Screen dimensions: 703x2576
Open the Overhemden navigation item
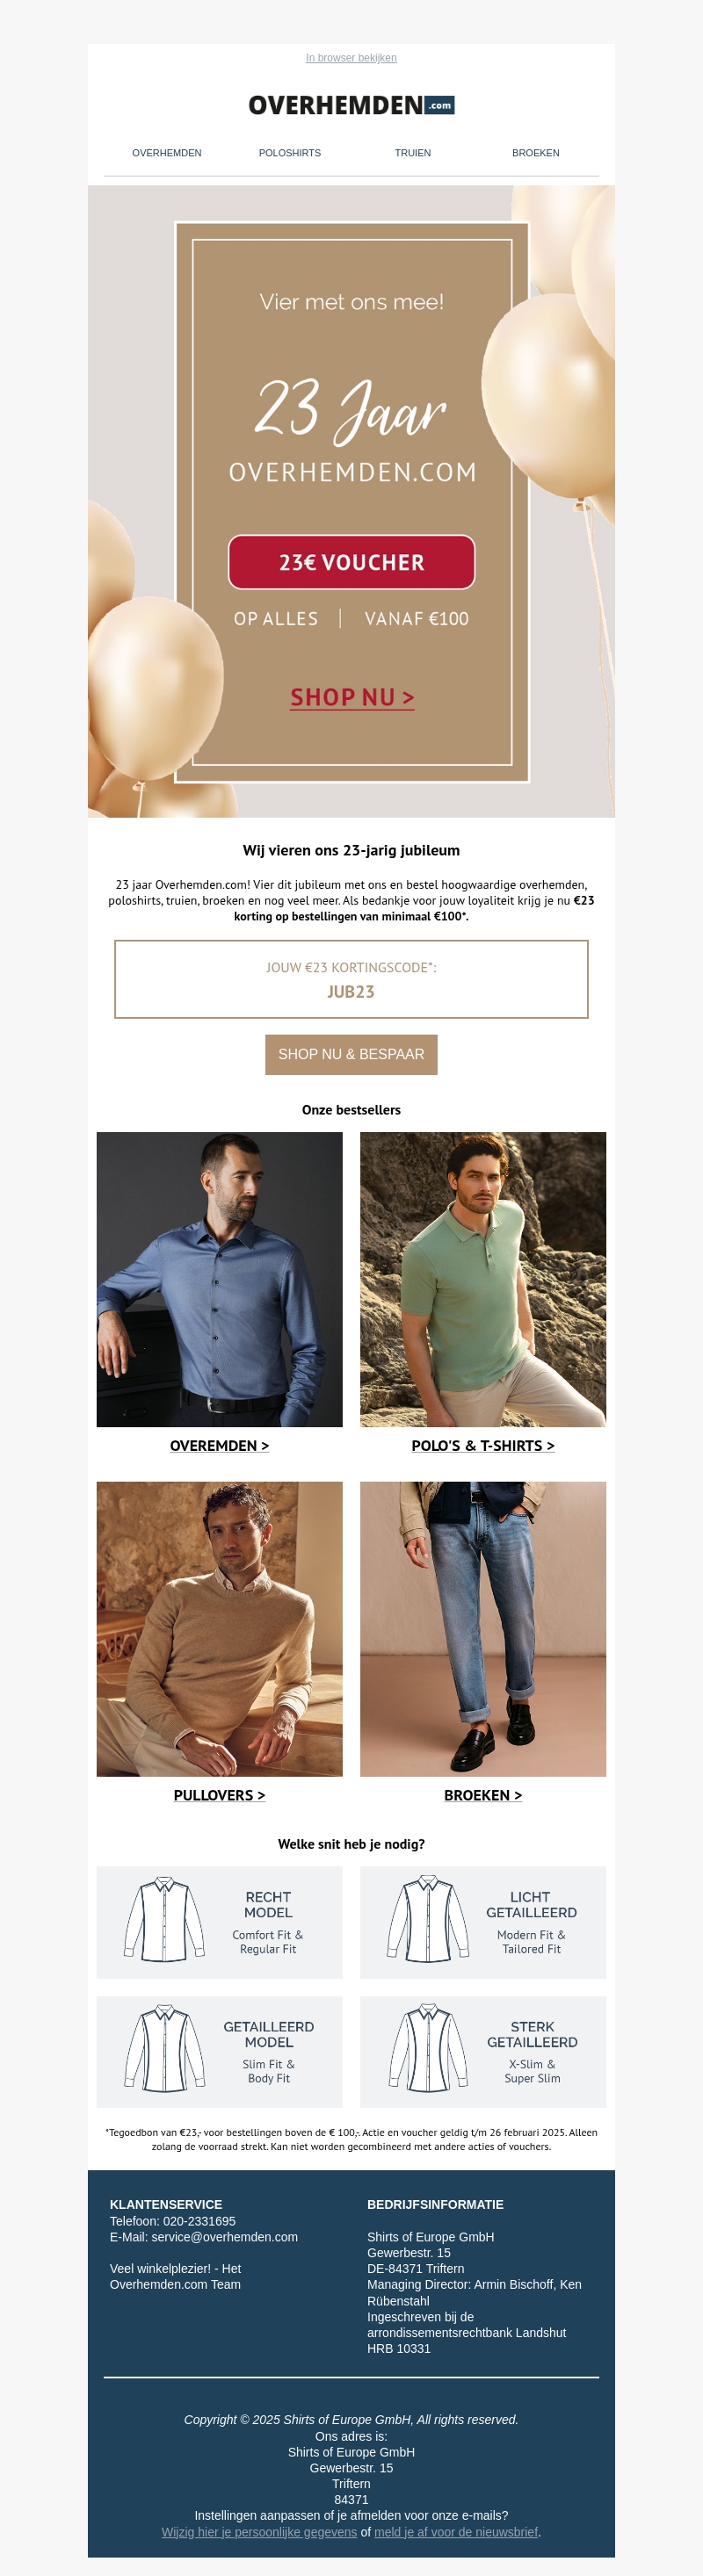click(x=167, y=153)
